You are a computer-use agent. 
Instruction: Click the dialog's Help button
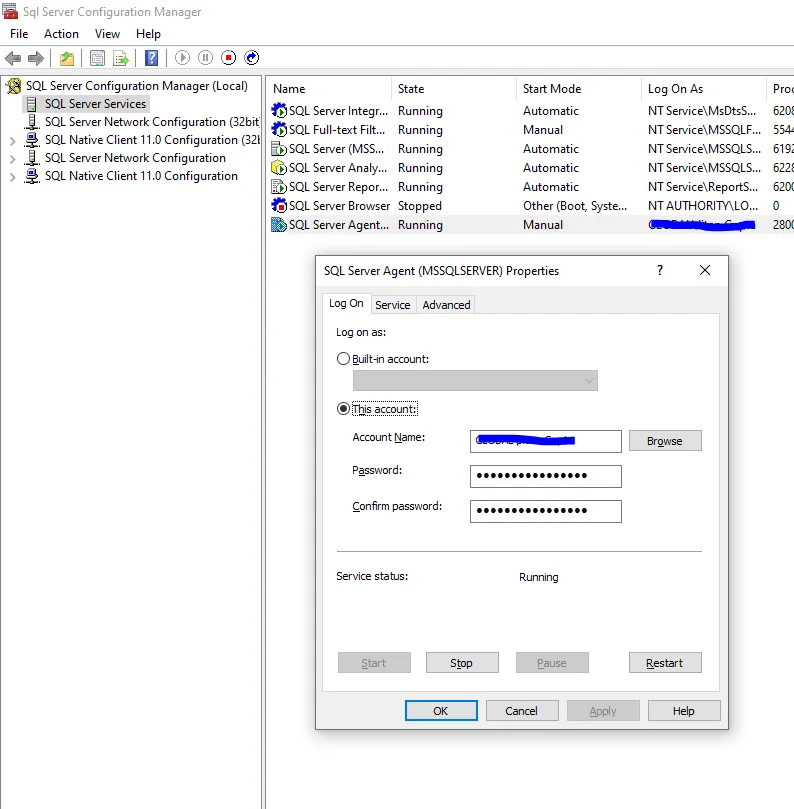click(684, 711)
